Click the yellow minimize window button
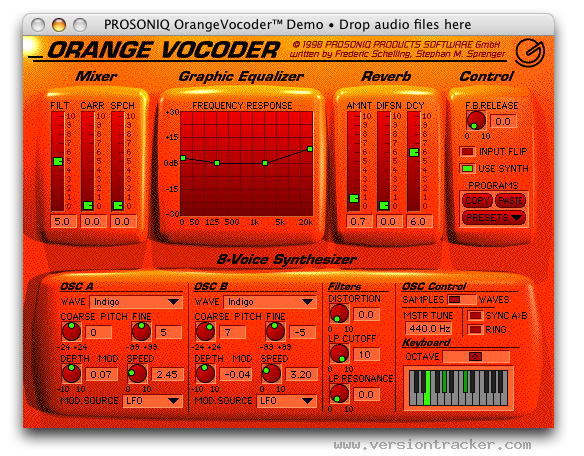The width and height of the screenshot is (584, 456). point(59,25)
